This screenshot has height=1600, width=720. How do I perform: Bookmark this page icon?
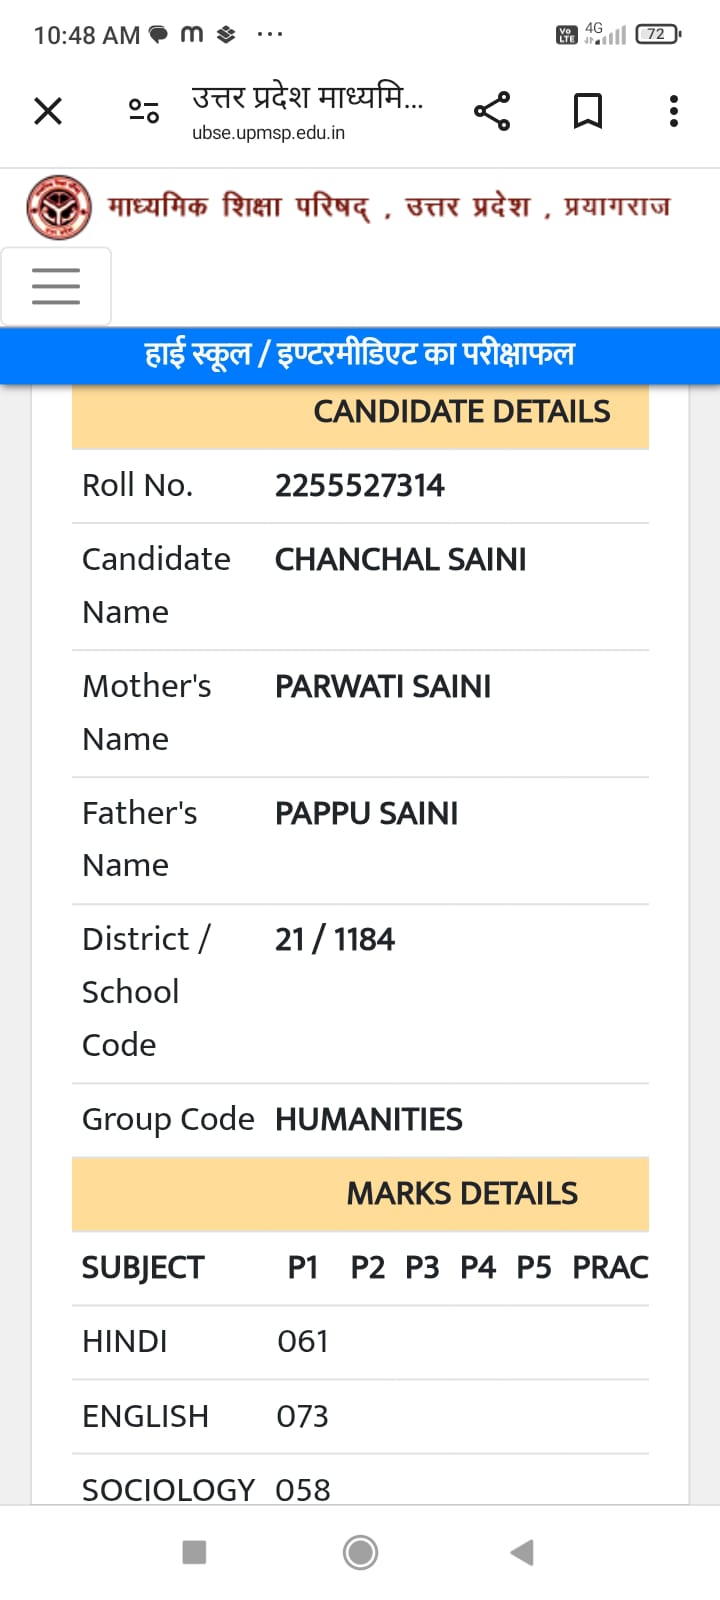588,111
